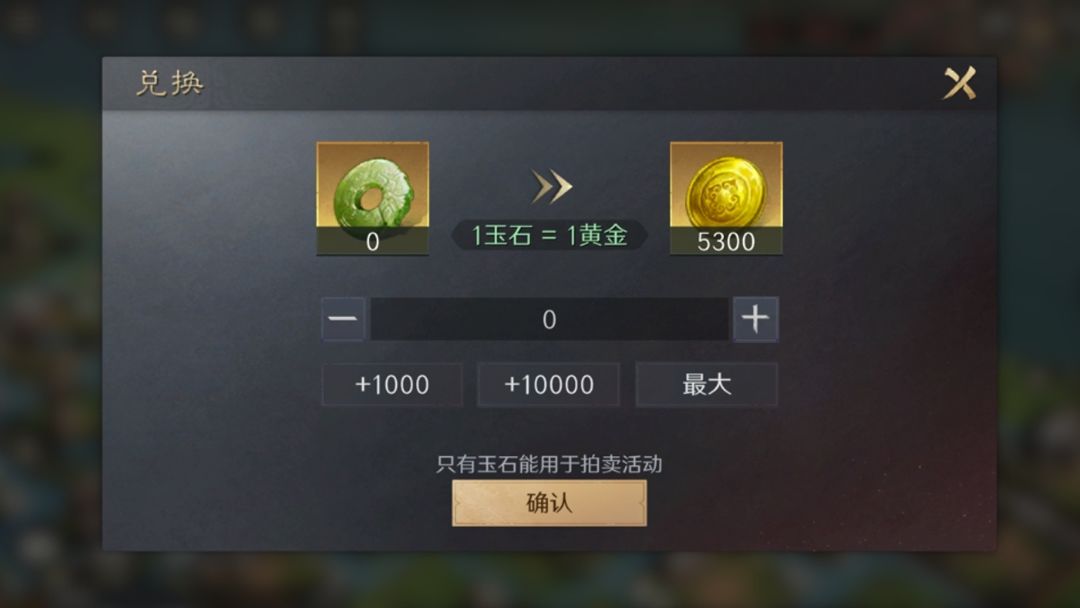1080x608 pixels.
Task: Click the jade count showing 0
Action: tap(373, 242)
